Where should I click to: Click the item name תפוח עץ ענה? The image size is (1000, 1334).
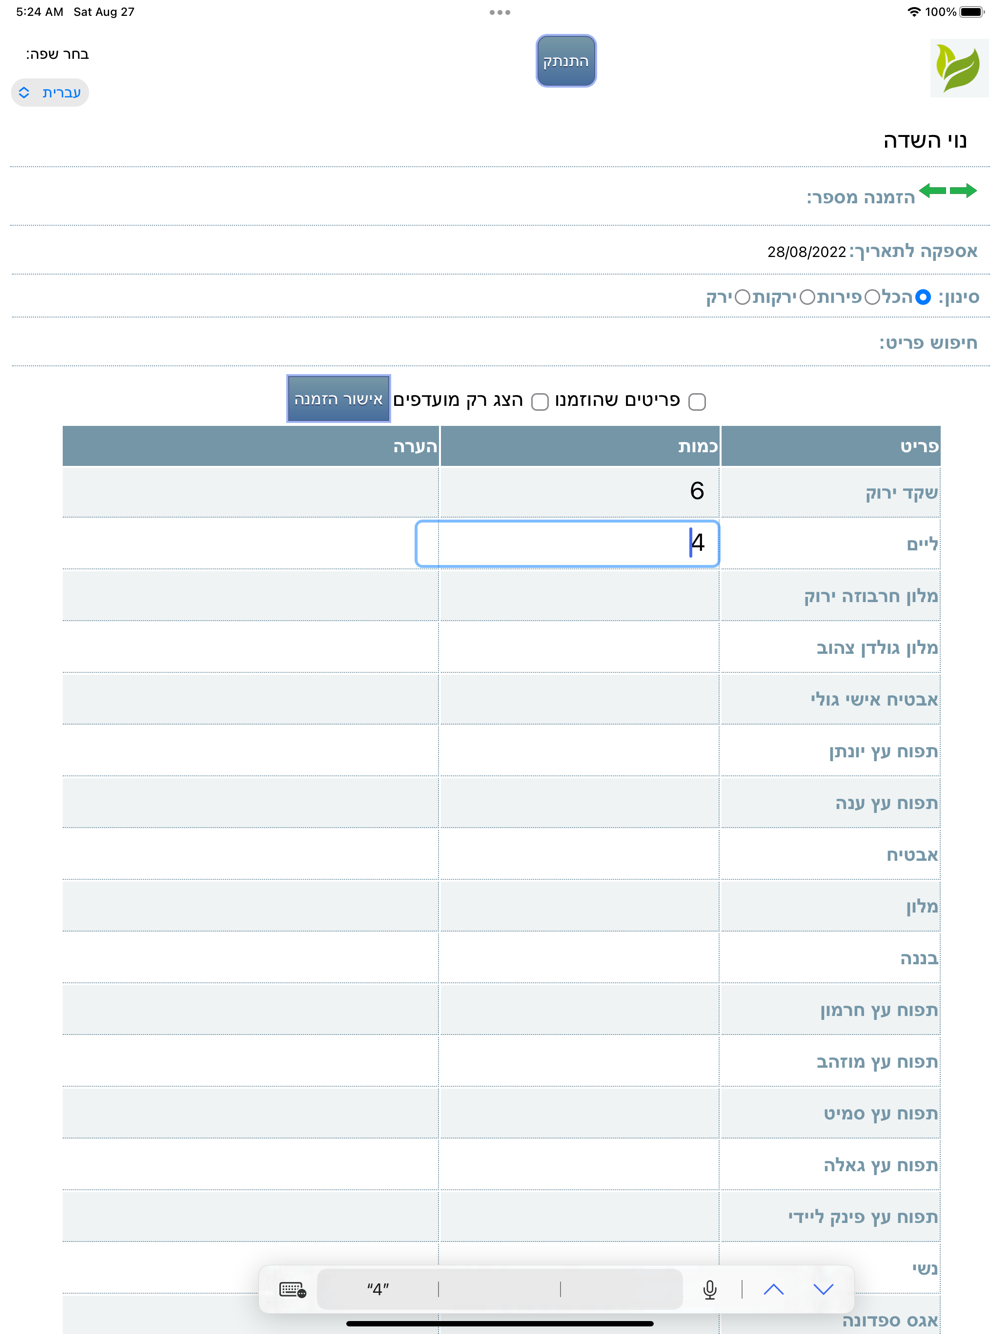tap(887, 803)
